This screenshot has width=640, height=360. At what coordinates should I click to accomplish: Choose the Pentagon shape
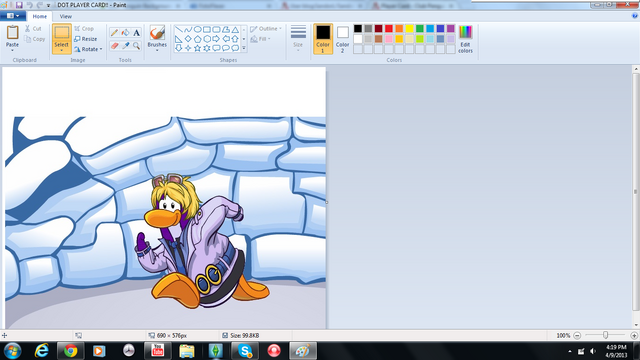198,39
